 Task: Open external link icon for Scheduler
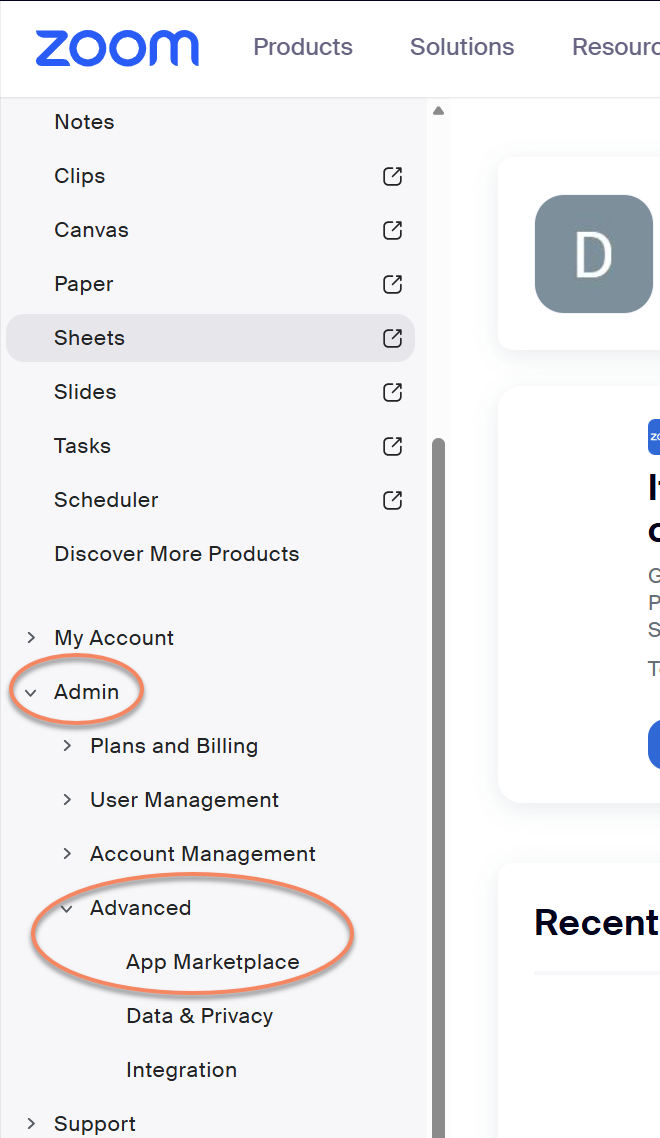392,500
